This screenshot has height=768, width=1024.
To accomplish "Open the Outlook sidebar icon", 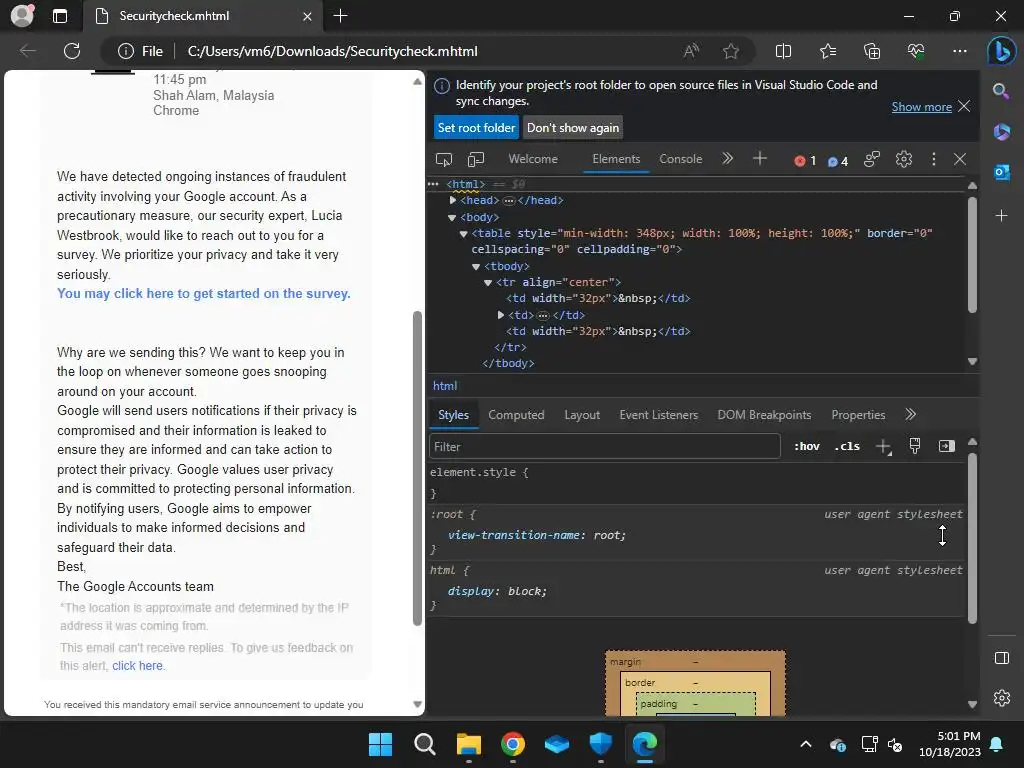I will click(1001, 172).
